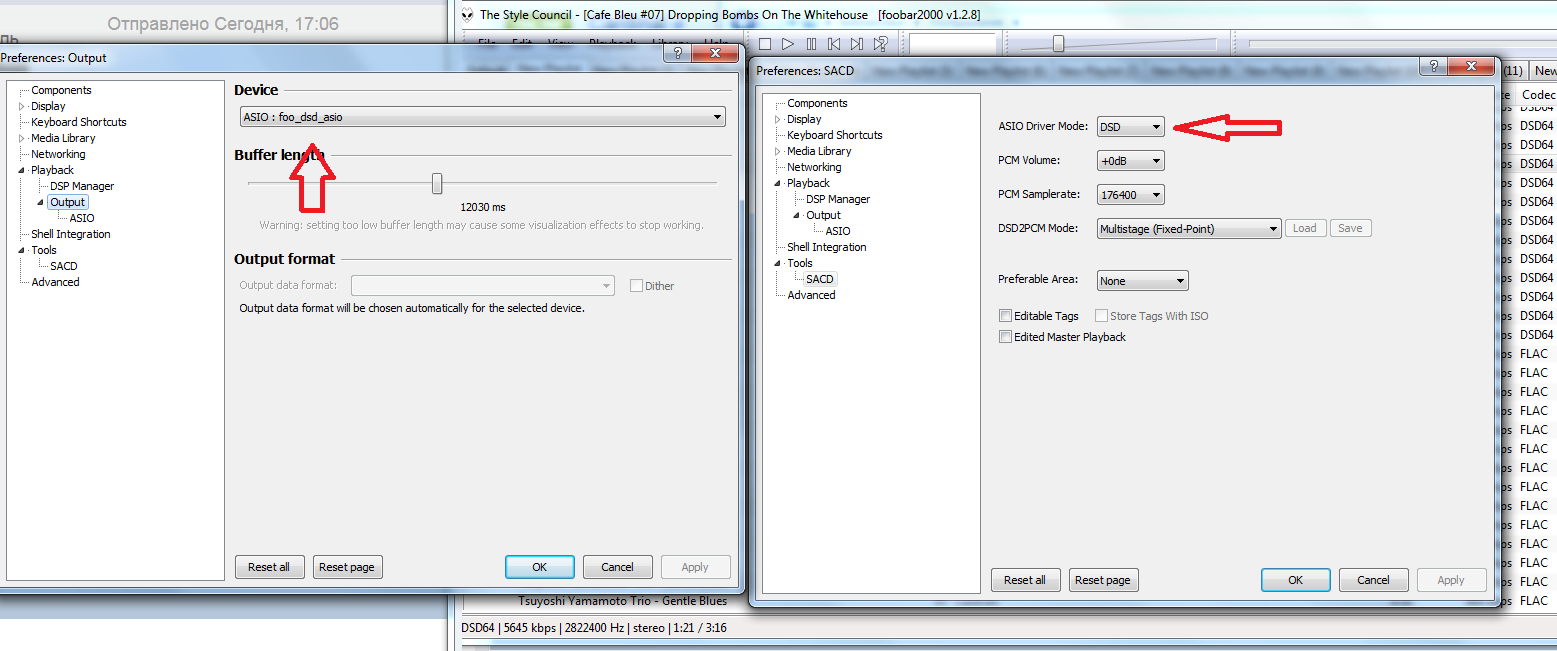The width and height of the screenshot is (1557, 651).
Task: Select DSP Manager in SACD preferences tree
Action: point(838,199)
